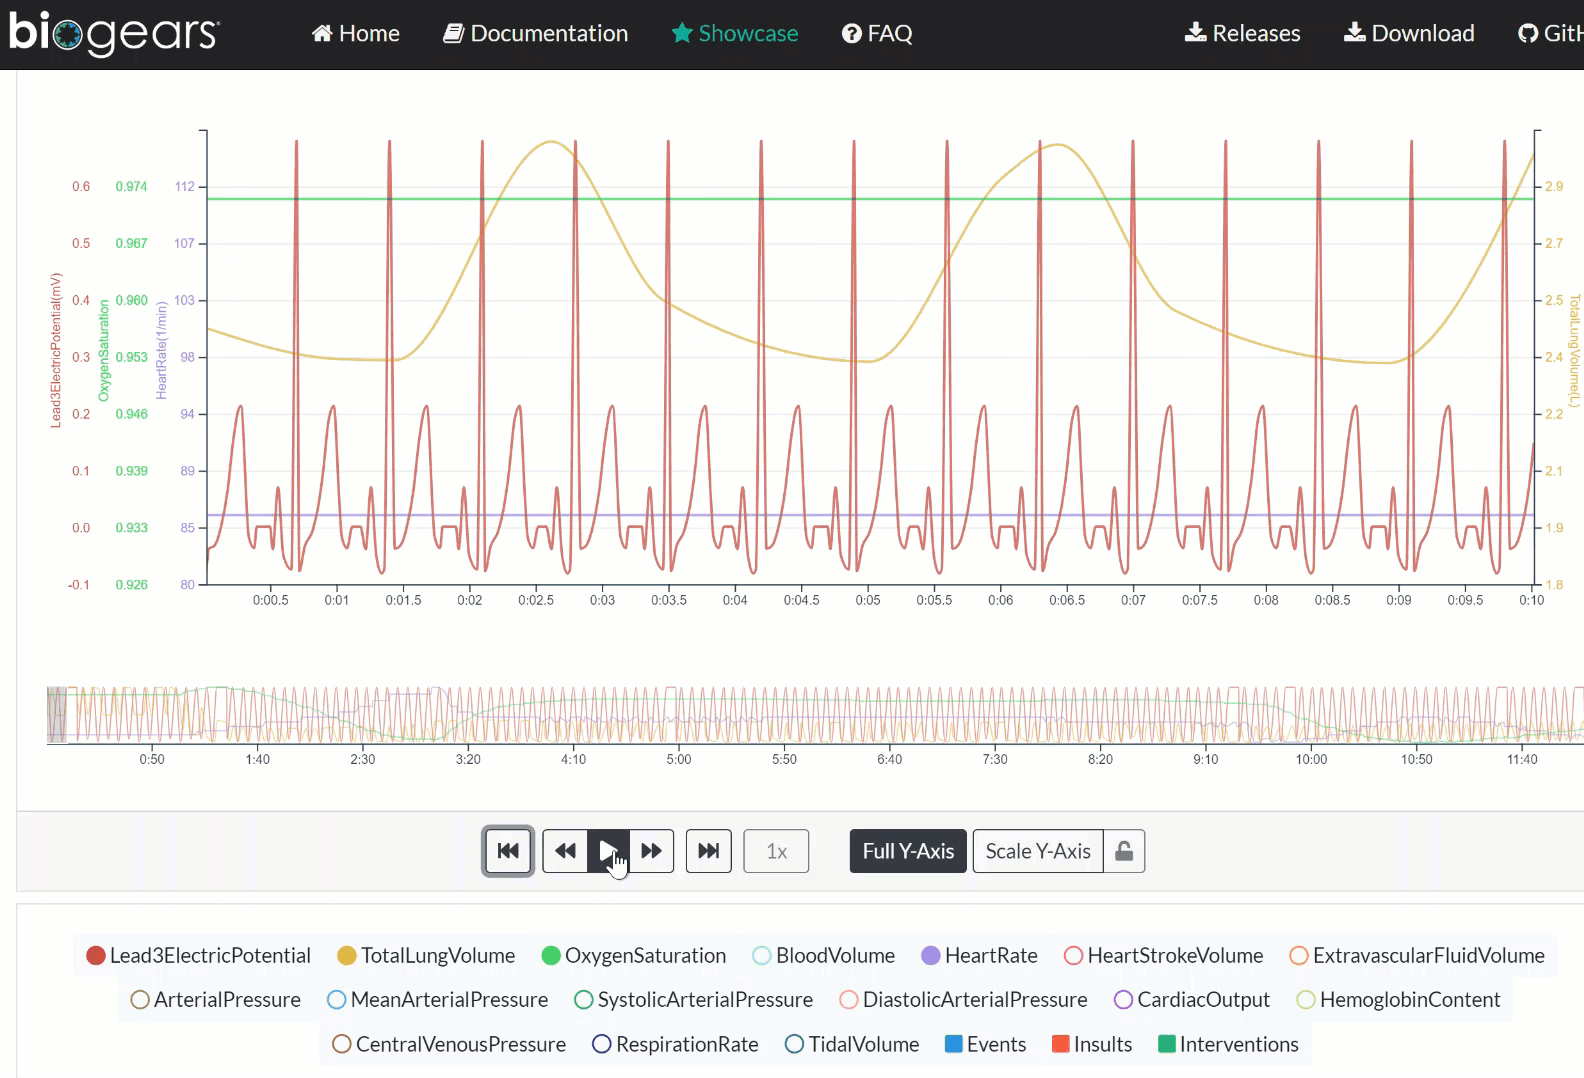Click the Scale Y-Axis button
The height and width of the screenshot is (1078, 1584).
[1037, 851]
